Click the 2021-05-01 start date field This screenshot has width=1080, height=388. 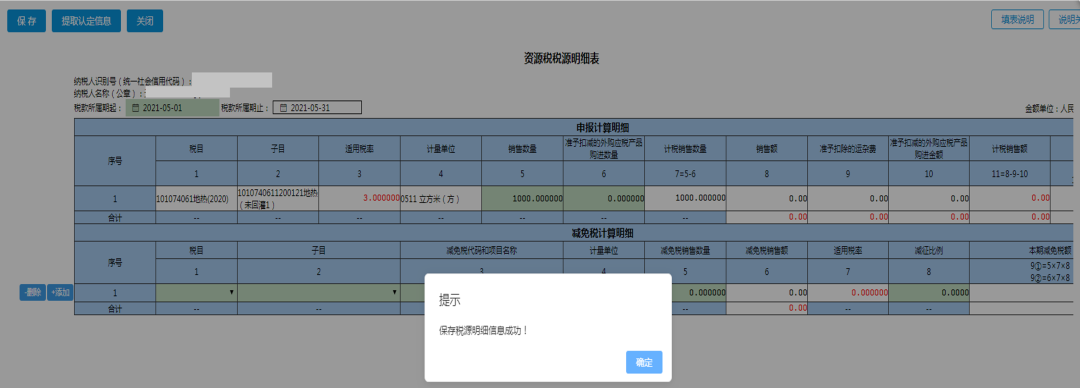[x=172, y=108]
